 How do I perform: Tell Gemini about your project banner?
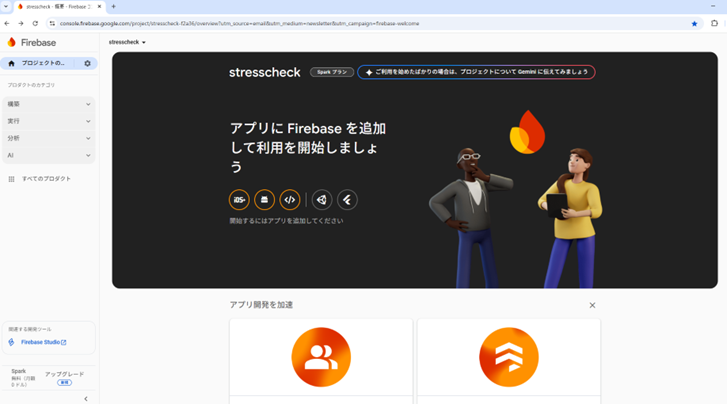(x=477, y=72)
